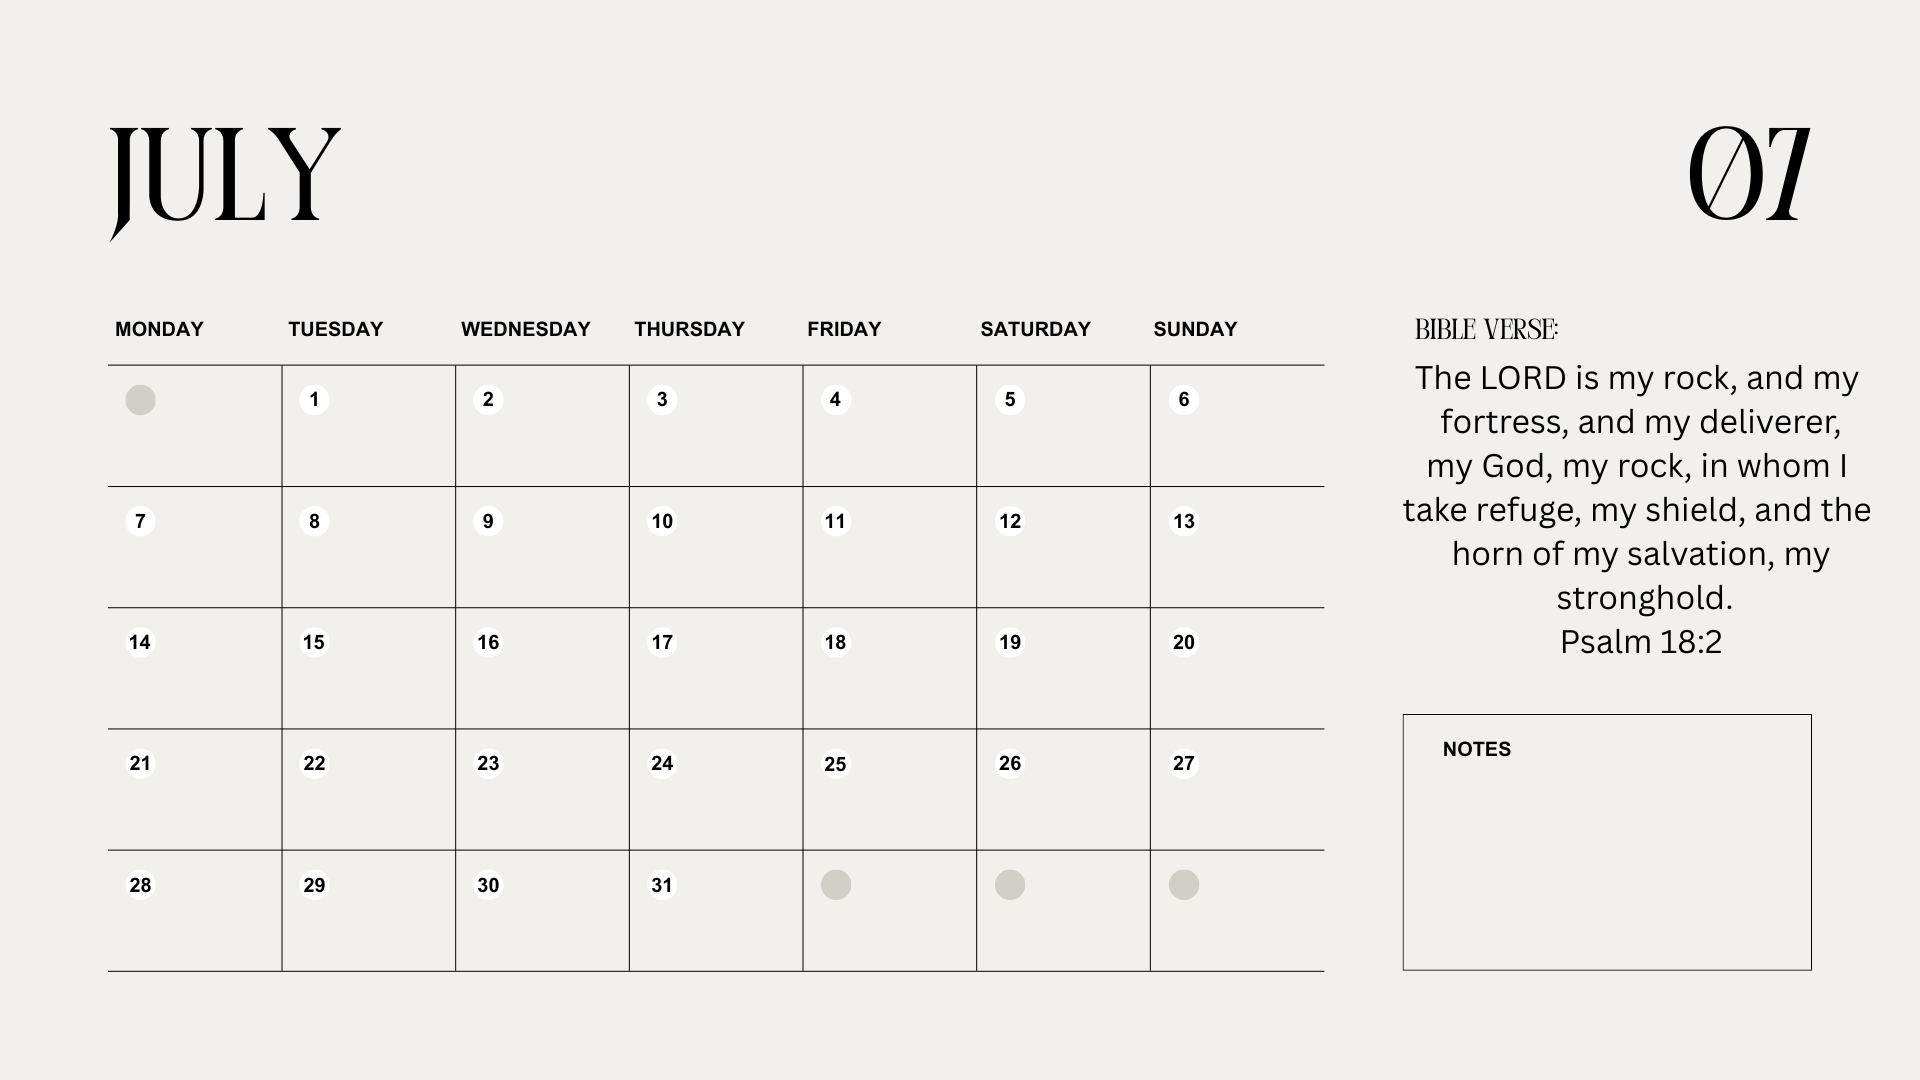Select the MONDAY column header
Screen dimensions: 1920x1080
159,329
